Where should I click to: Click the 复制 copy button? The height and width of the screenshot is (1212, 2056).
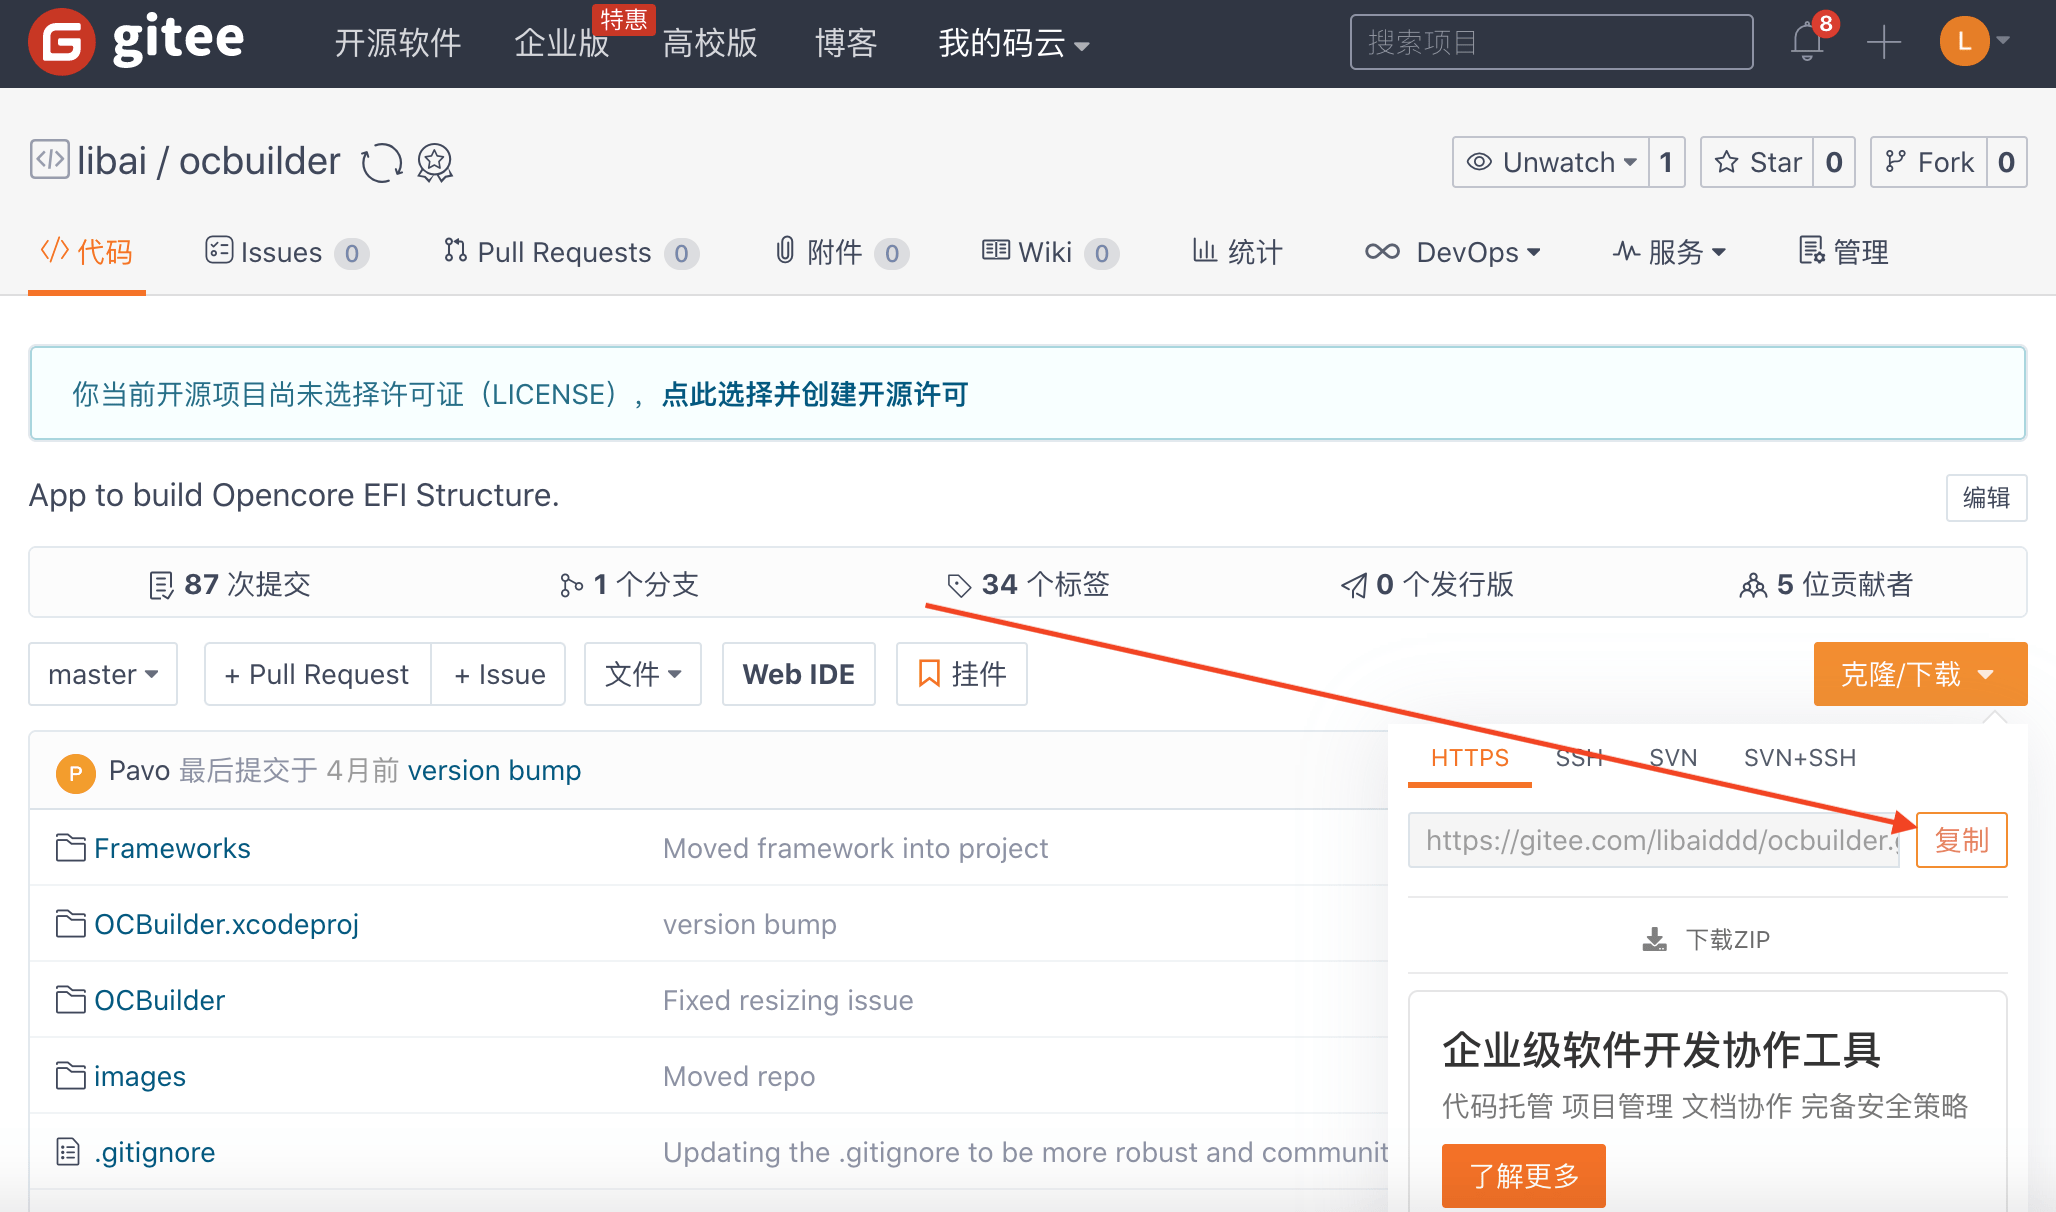click(x=1961, y=840)
